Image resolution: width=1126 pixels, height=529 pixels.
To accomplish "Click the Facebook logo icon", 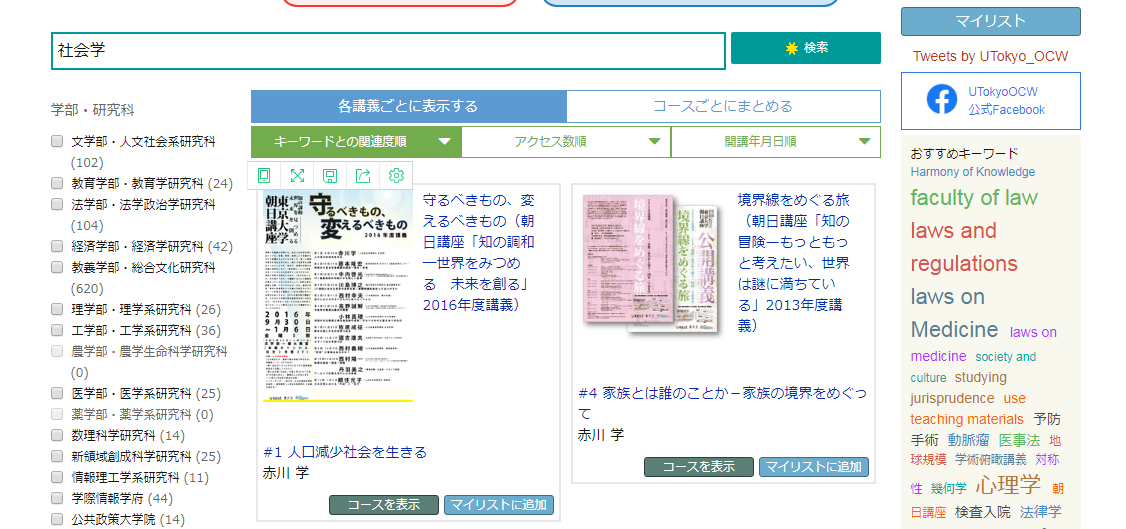I will pos(941,100).
